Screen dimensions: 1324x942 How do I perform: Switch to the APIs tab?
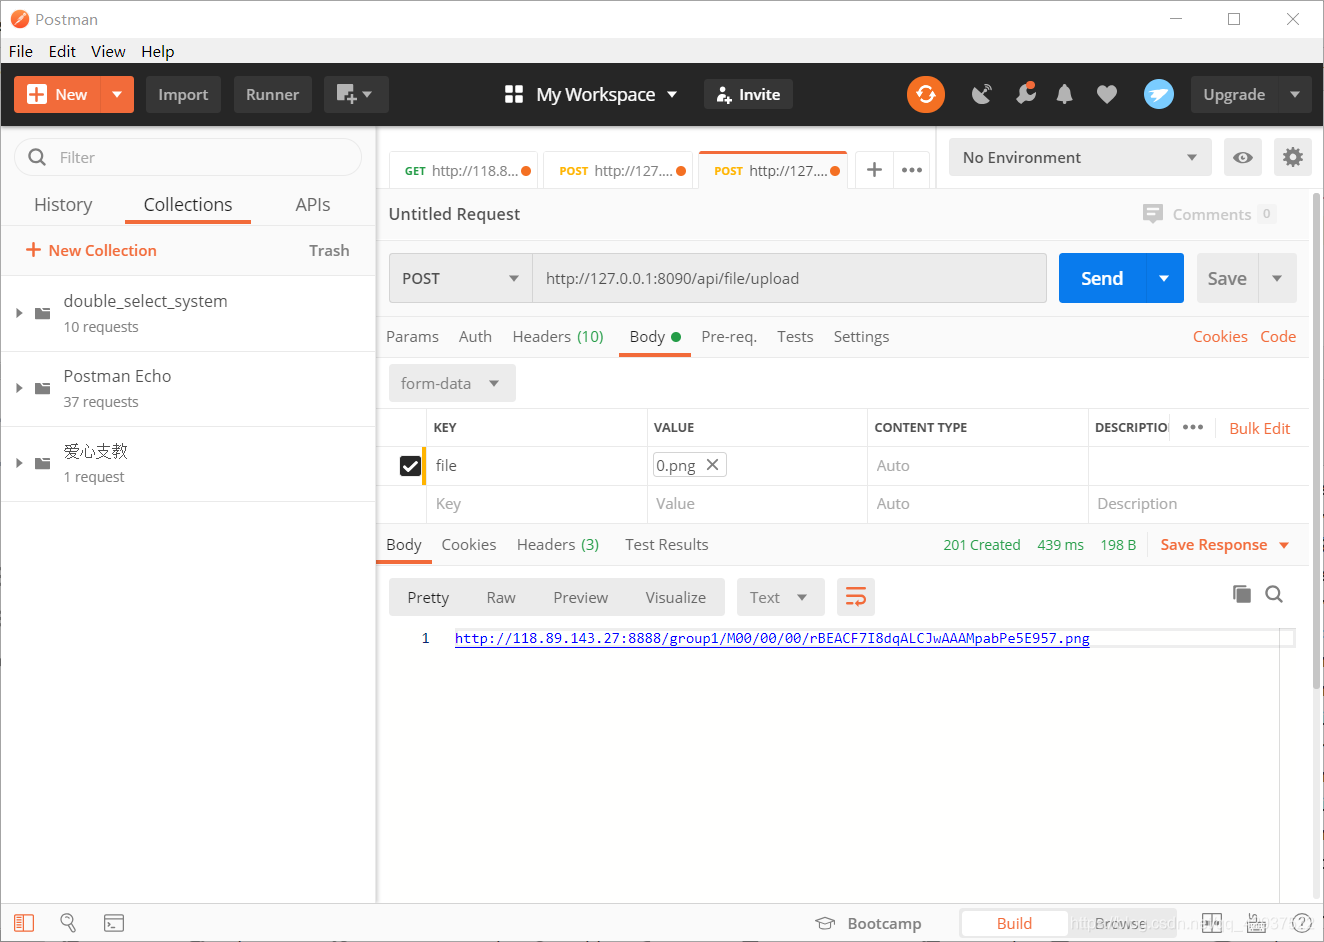point(313,204)
